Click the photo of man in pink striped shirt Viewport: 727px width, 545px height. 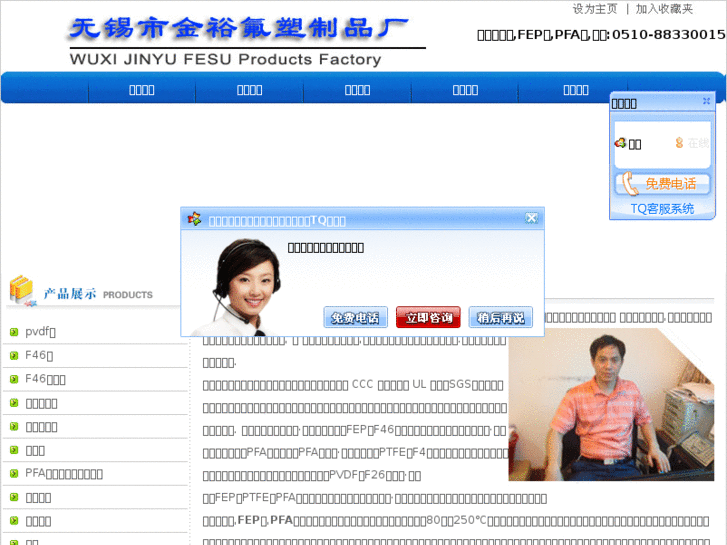(611, 404)
